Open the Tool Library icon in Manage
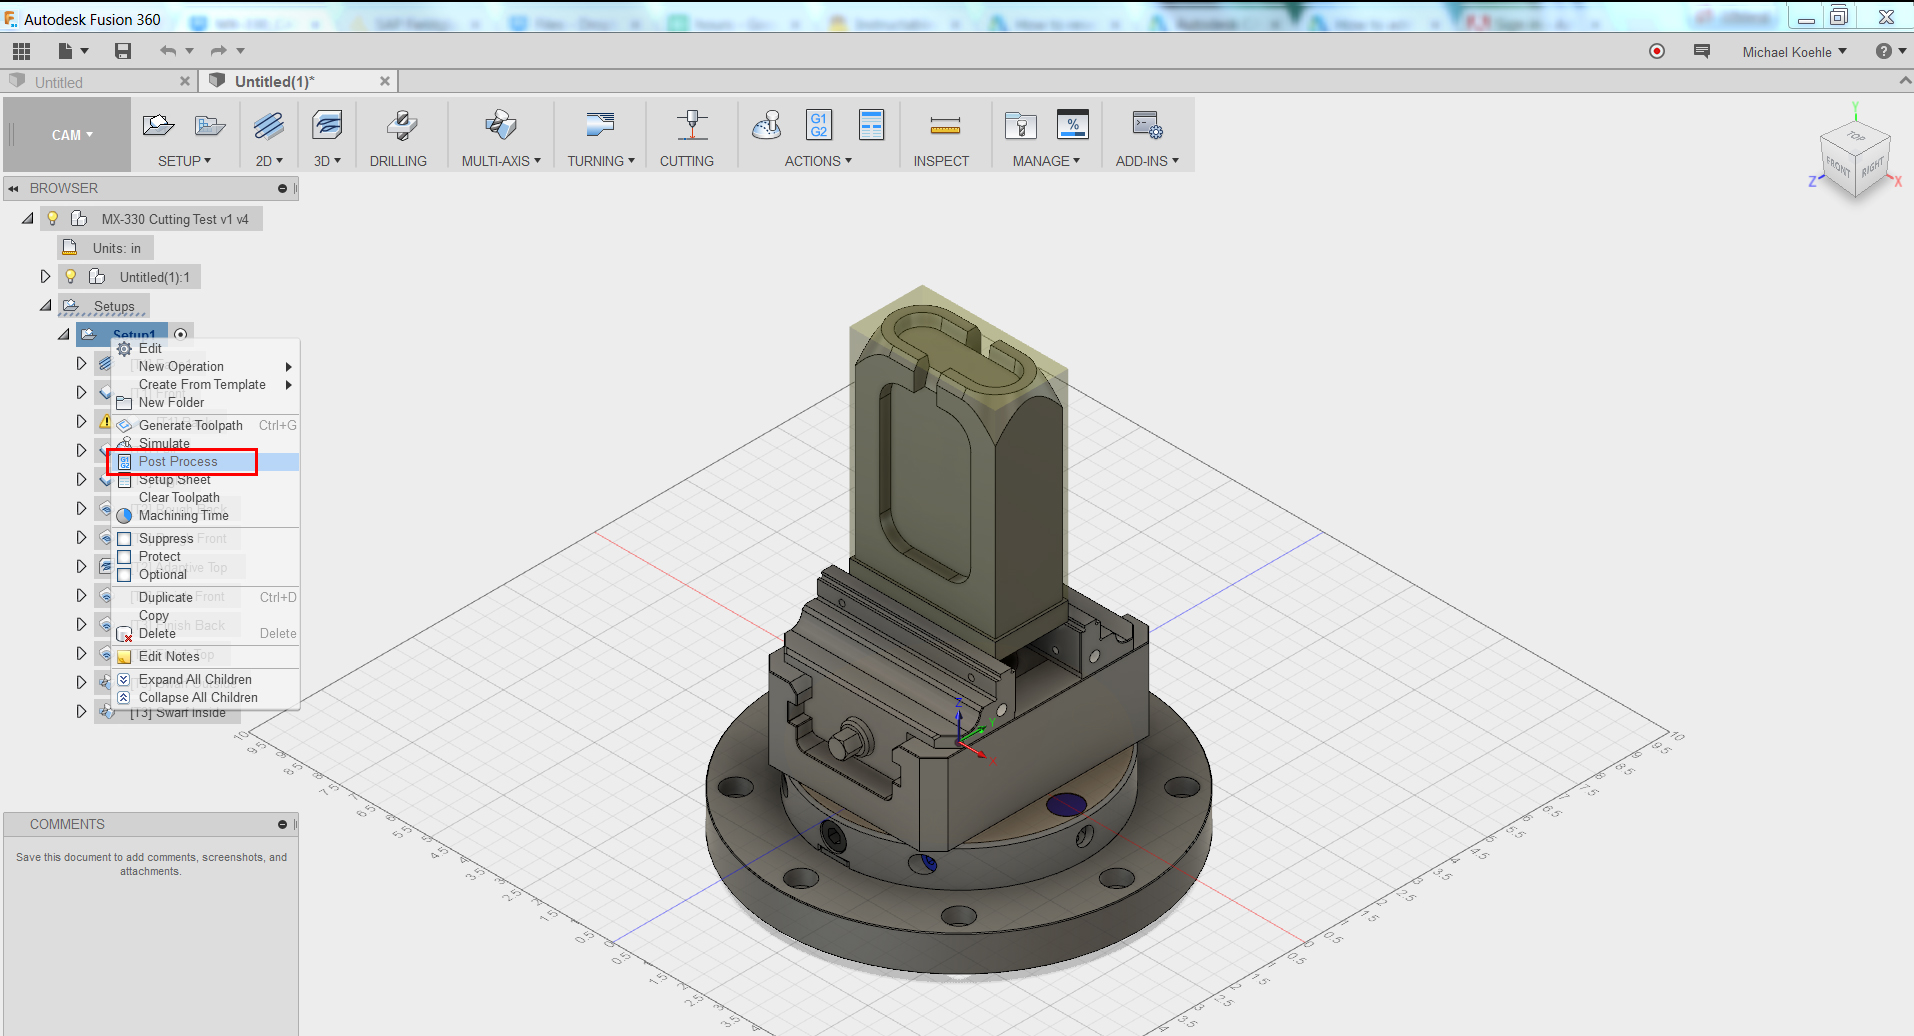Screen dimensions: 1914x1036 coord(1020,125)
